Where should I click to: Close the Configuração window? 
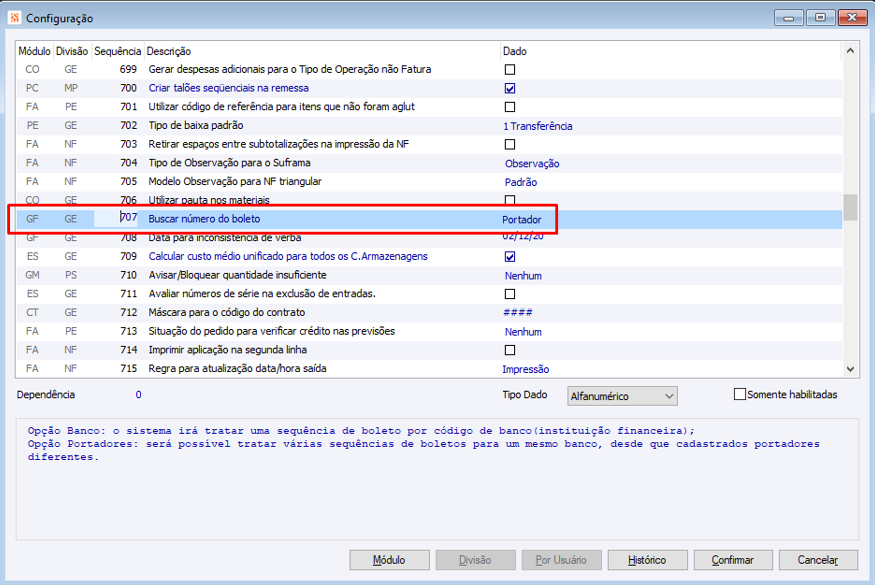(x=852, y=17)
